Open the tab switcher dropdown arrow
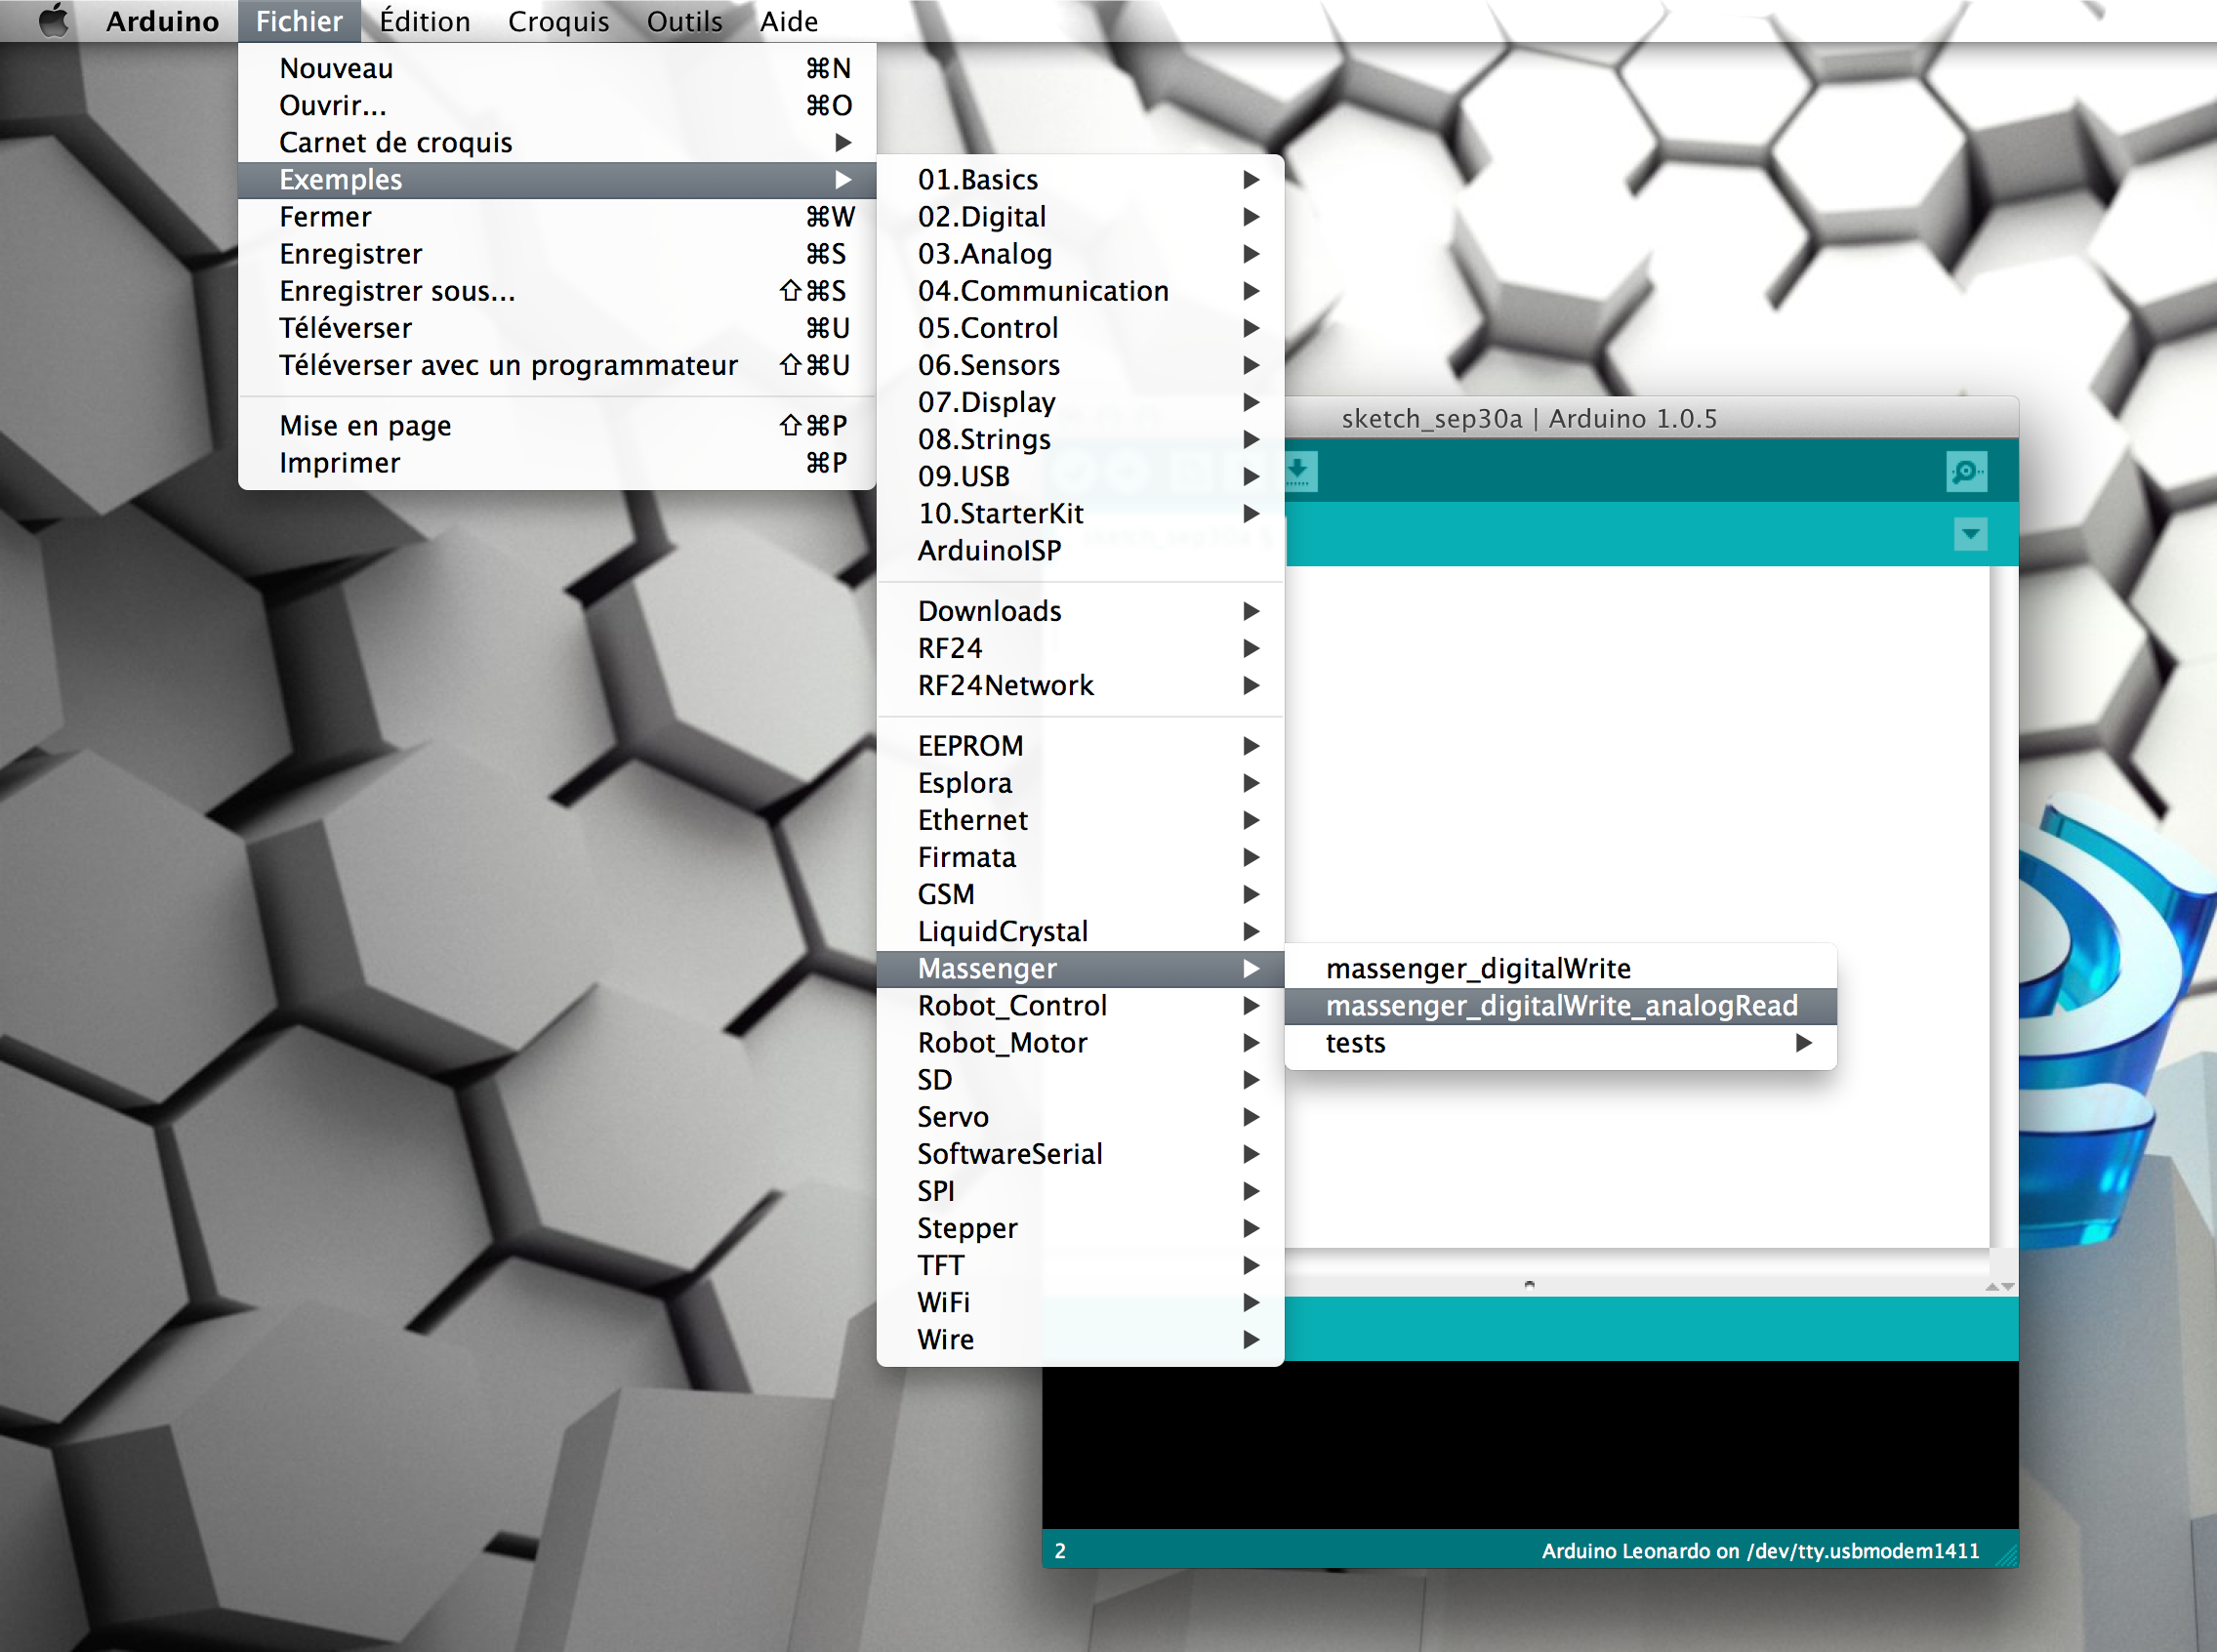The image size is (2217, 1652). 1970,535
